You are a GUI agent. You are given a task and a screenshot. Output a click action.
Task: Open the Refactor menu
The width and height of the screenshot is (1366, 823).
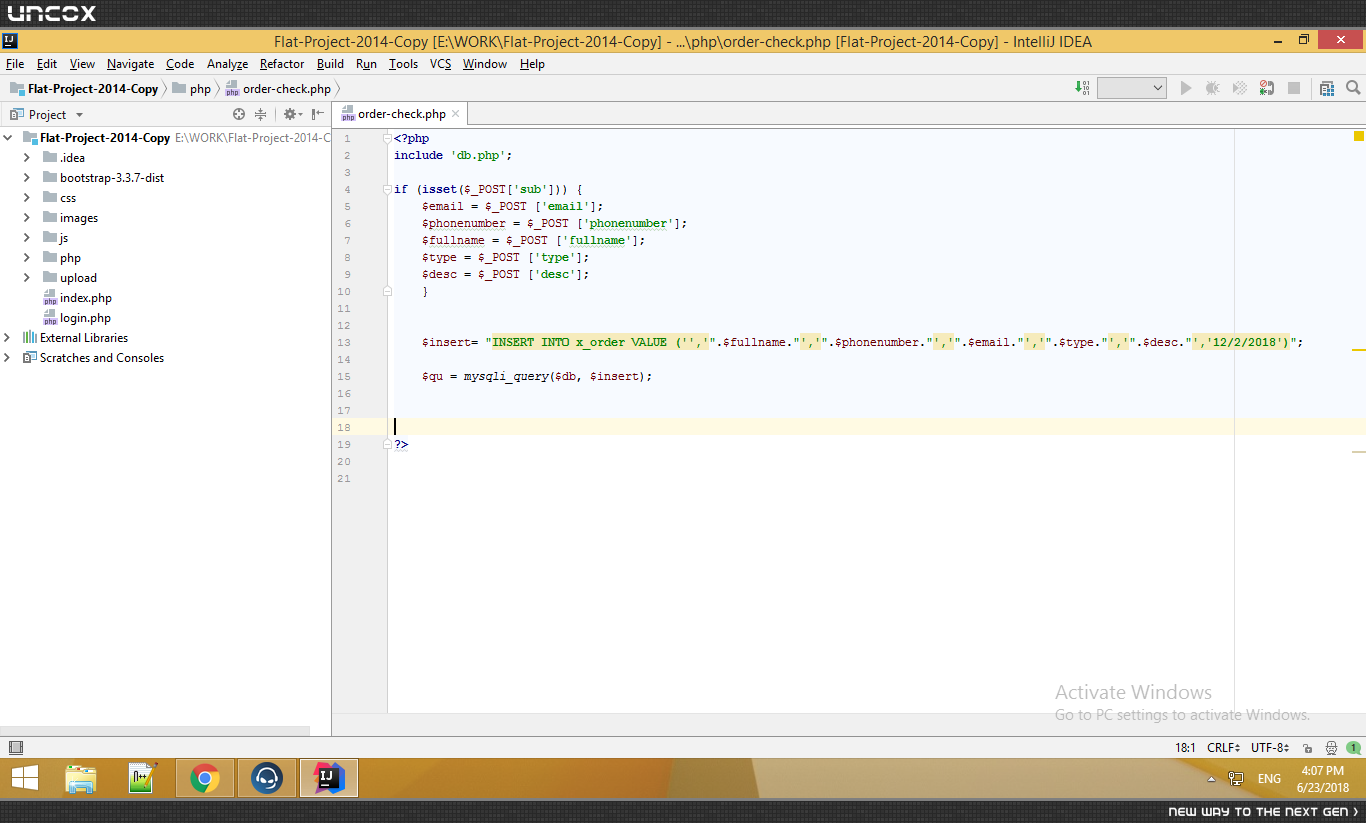coord(282,64)
